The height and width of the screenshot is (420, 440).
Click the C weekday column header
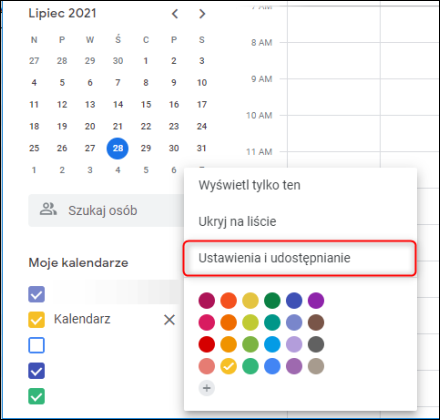(x=146, y=40)
